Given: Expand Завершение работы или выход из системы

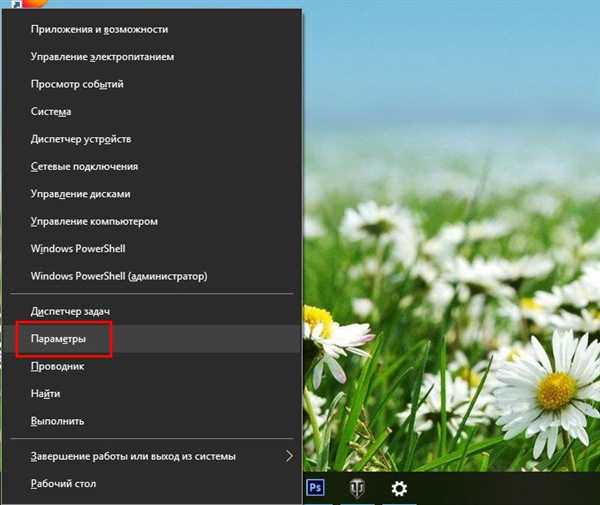Looking at the screenshot, I should click(x=152, y=456).
